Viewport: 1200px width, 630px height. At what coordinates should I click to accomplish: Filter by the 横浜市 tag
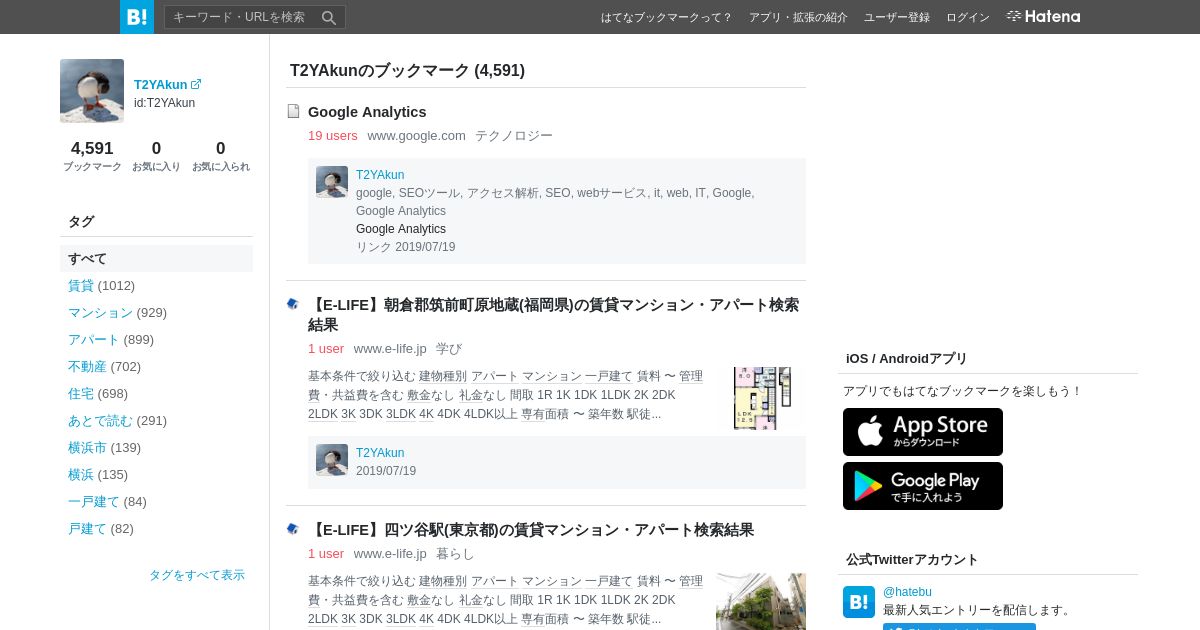click(87, 447)
